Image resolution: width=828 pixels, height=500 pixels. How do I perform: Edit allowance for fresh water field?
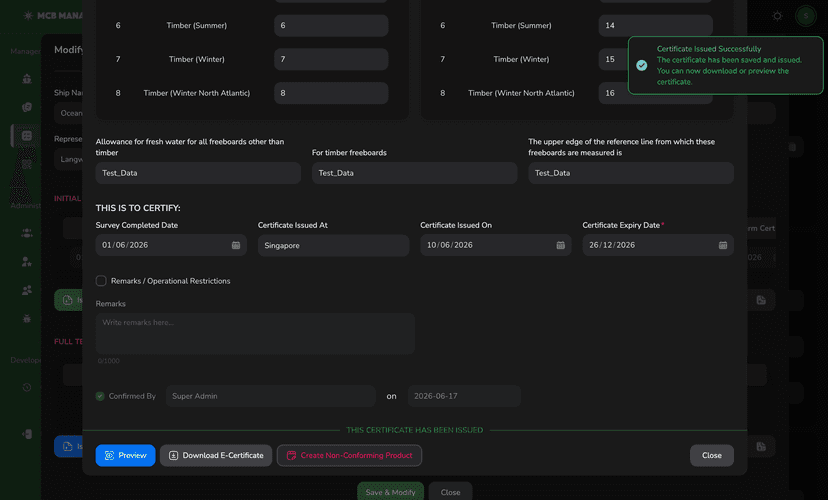coord(198,173)
